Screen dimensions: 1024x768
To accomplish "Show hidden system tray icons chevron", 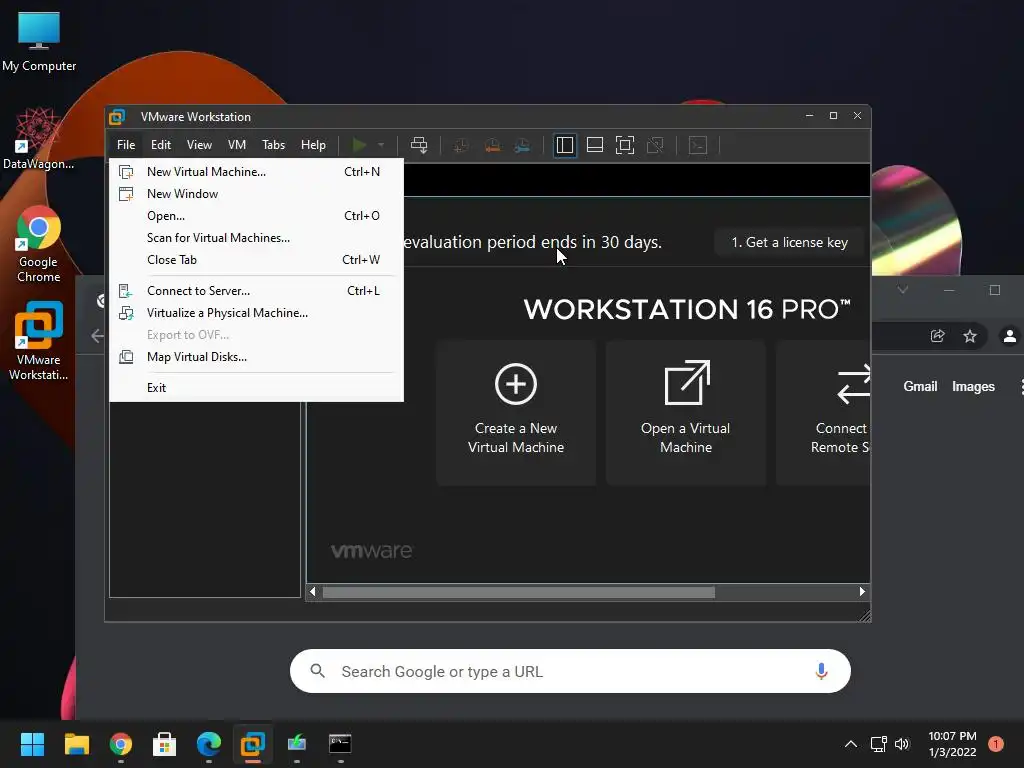I will (x=850, y=744).
